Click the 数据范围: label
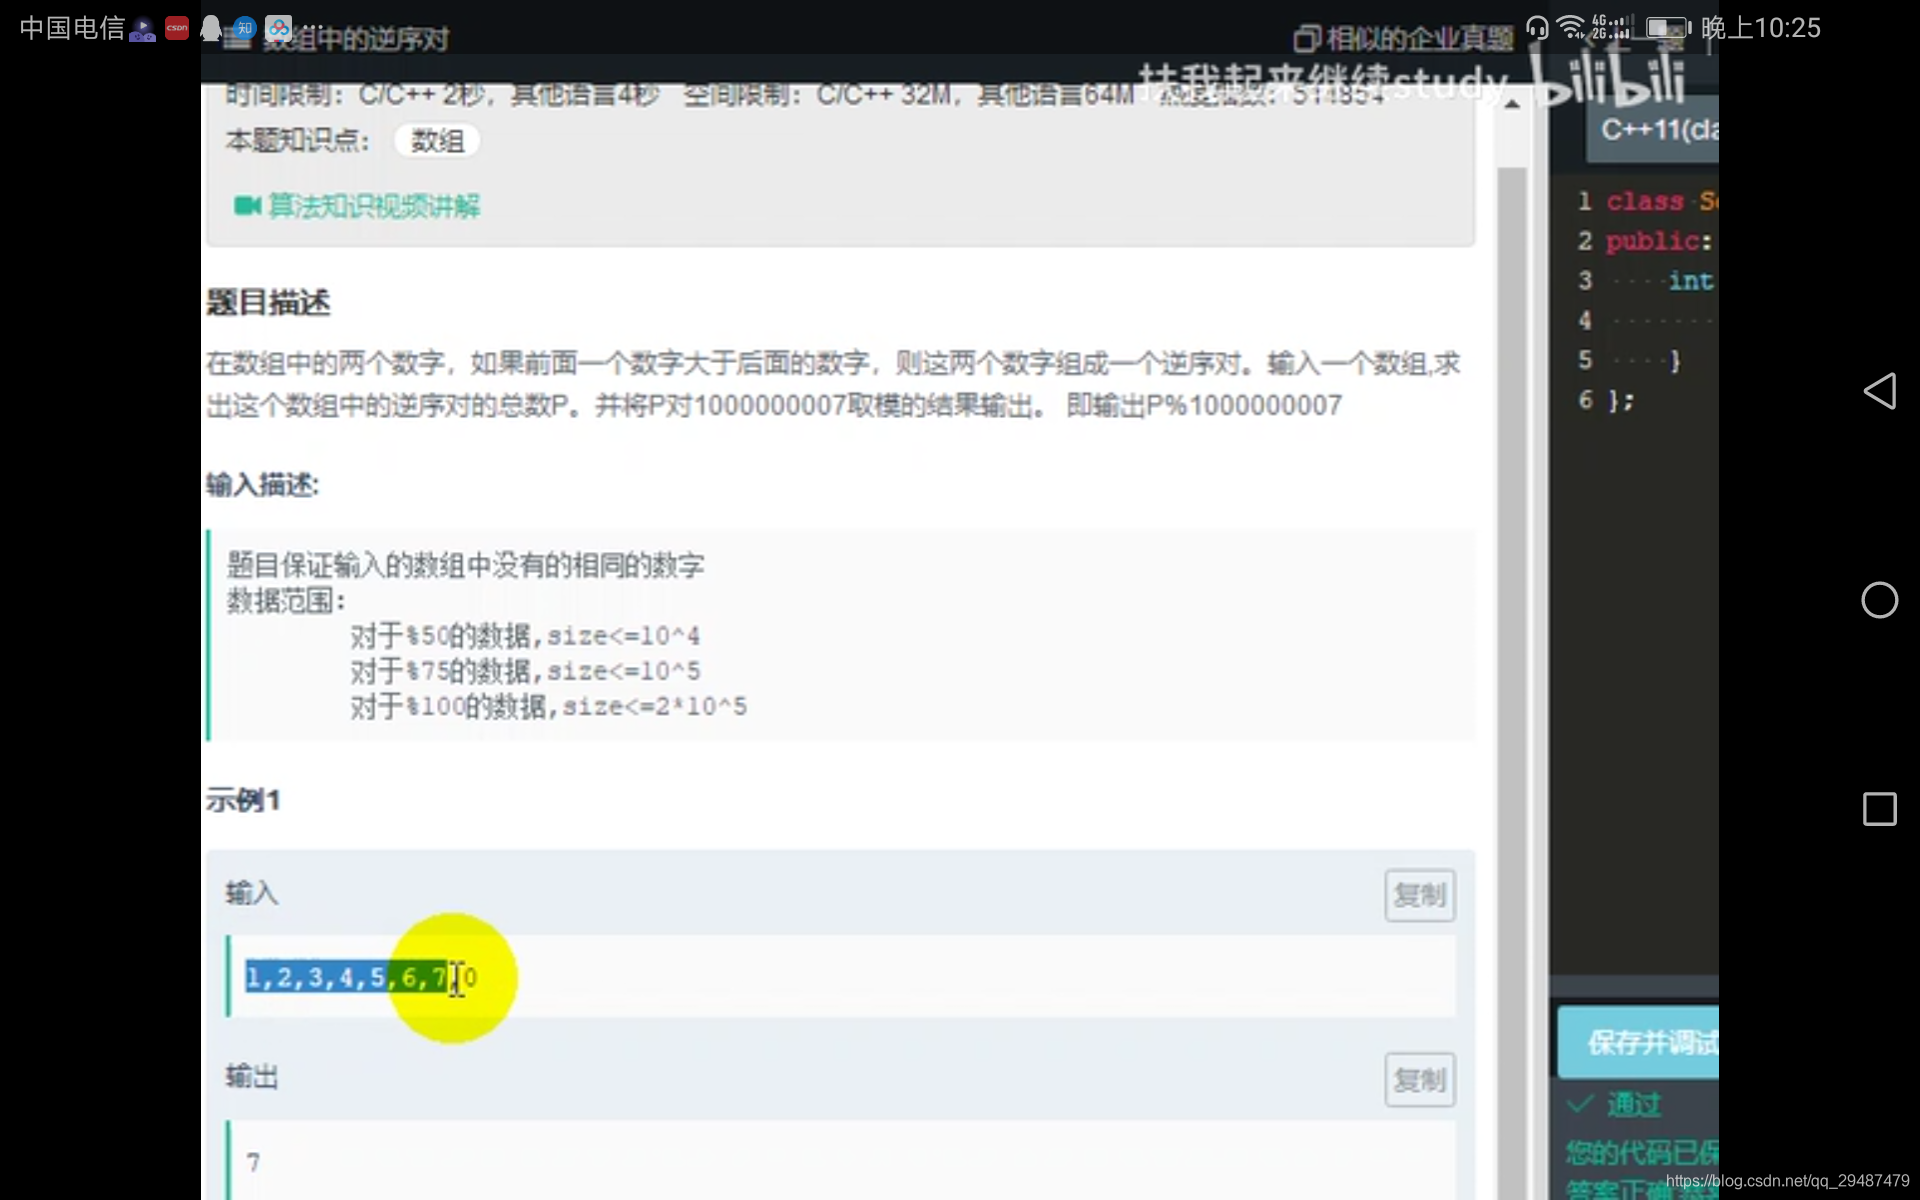This screenshot has width=1920, height=1200. click(x=286, y=601)
